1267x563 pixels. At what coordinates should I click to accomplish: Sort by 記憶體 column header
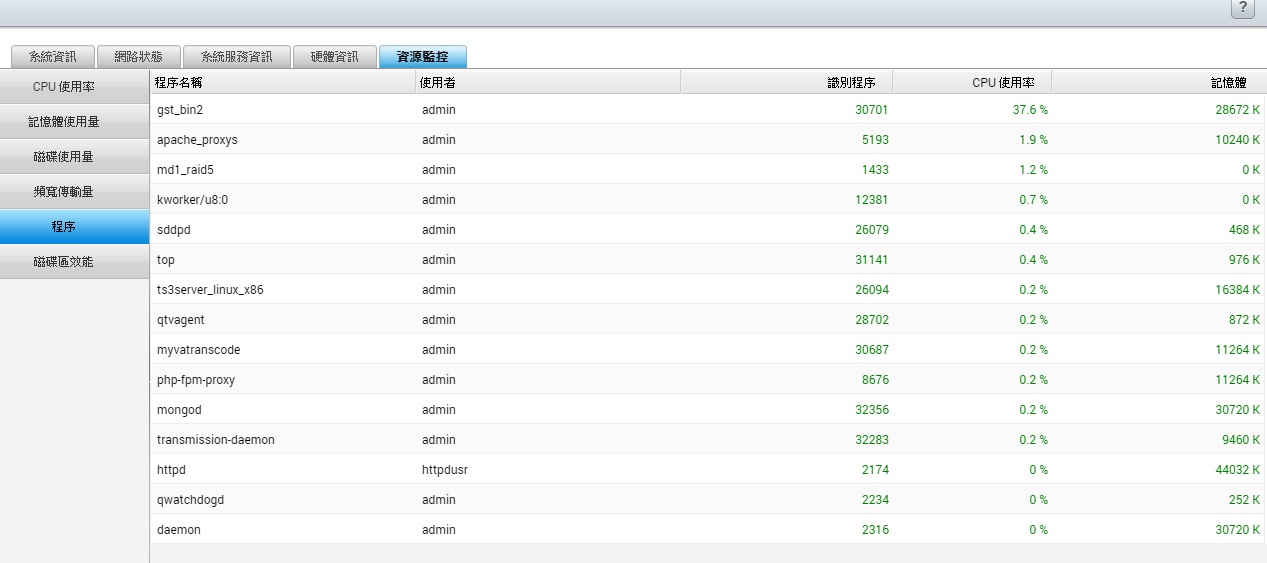coord(1158,82)
